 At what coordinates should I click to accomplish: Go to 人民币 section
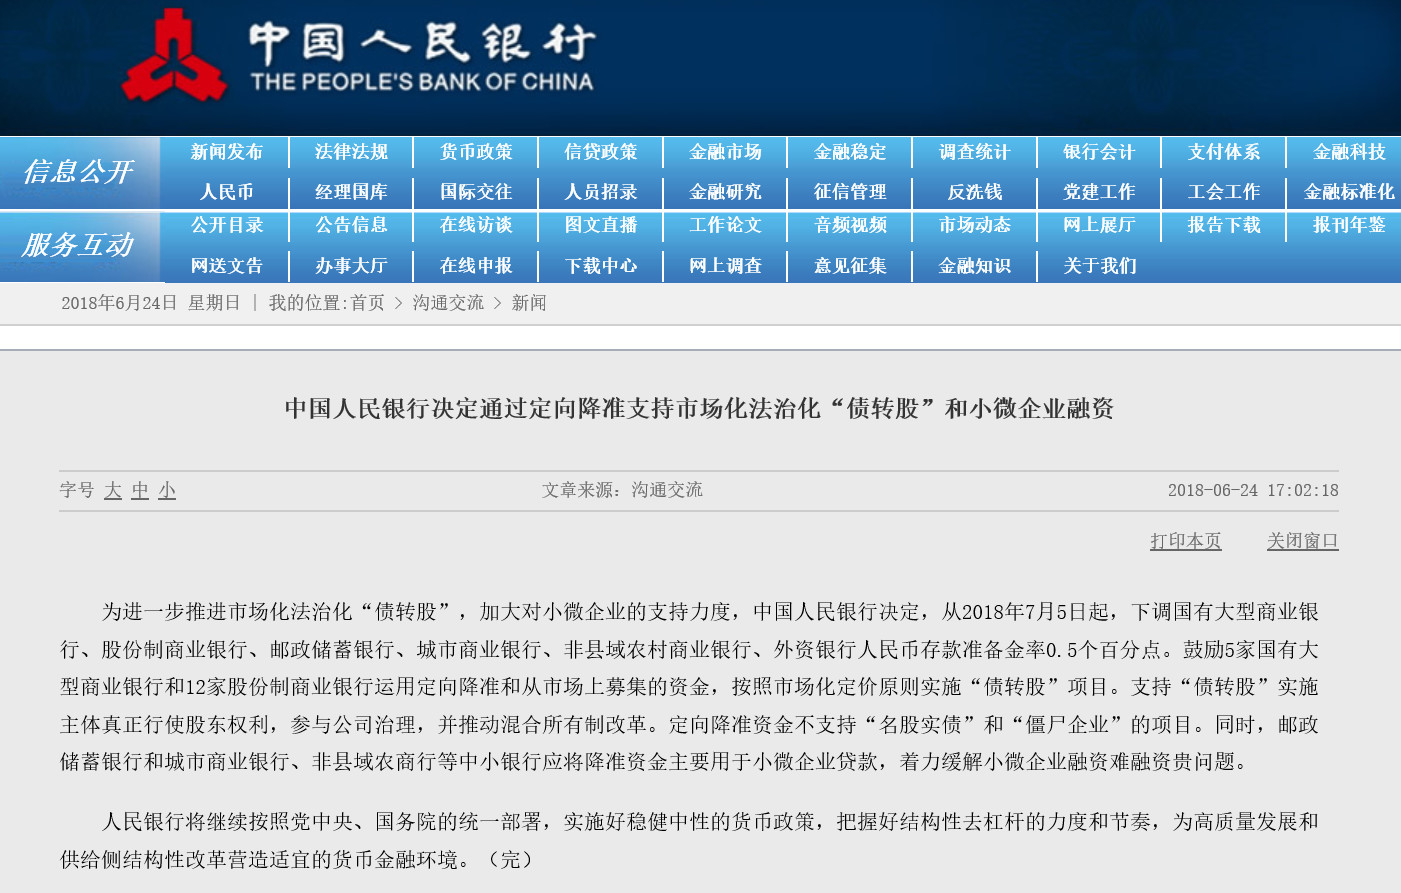227,192
